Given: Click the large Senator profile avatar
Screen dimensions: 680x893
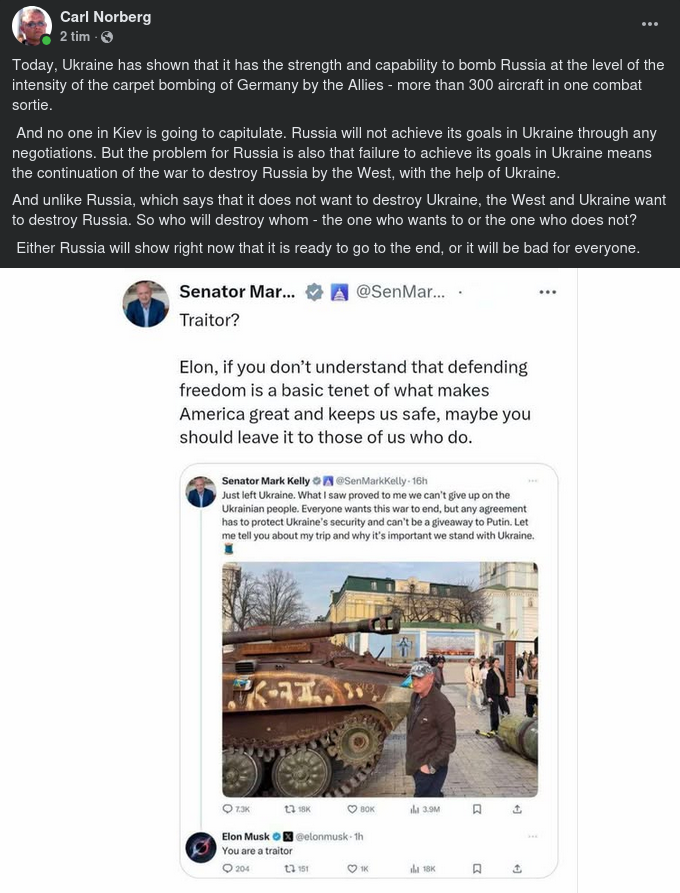Looking at the screenshot, I should (146, 304).
